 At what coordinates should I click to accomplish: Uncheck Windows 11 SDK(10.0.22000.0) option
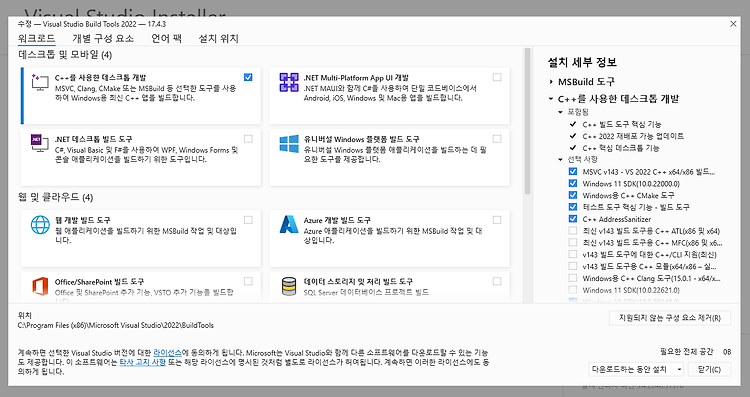coord(573,183)
